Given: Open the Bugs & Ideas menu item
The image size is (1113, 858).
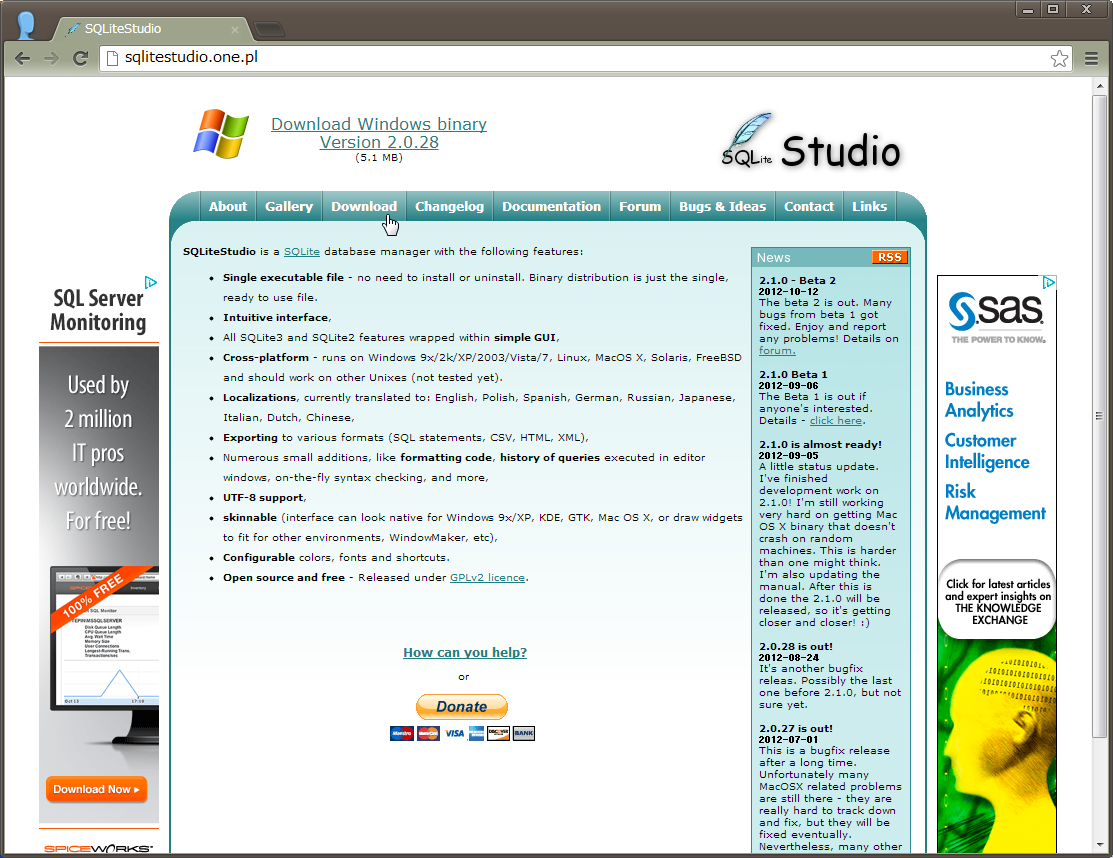Looking at the screenshot, I should coord(723,207).
